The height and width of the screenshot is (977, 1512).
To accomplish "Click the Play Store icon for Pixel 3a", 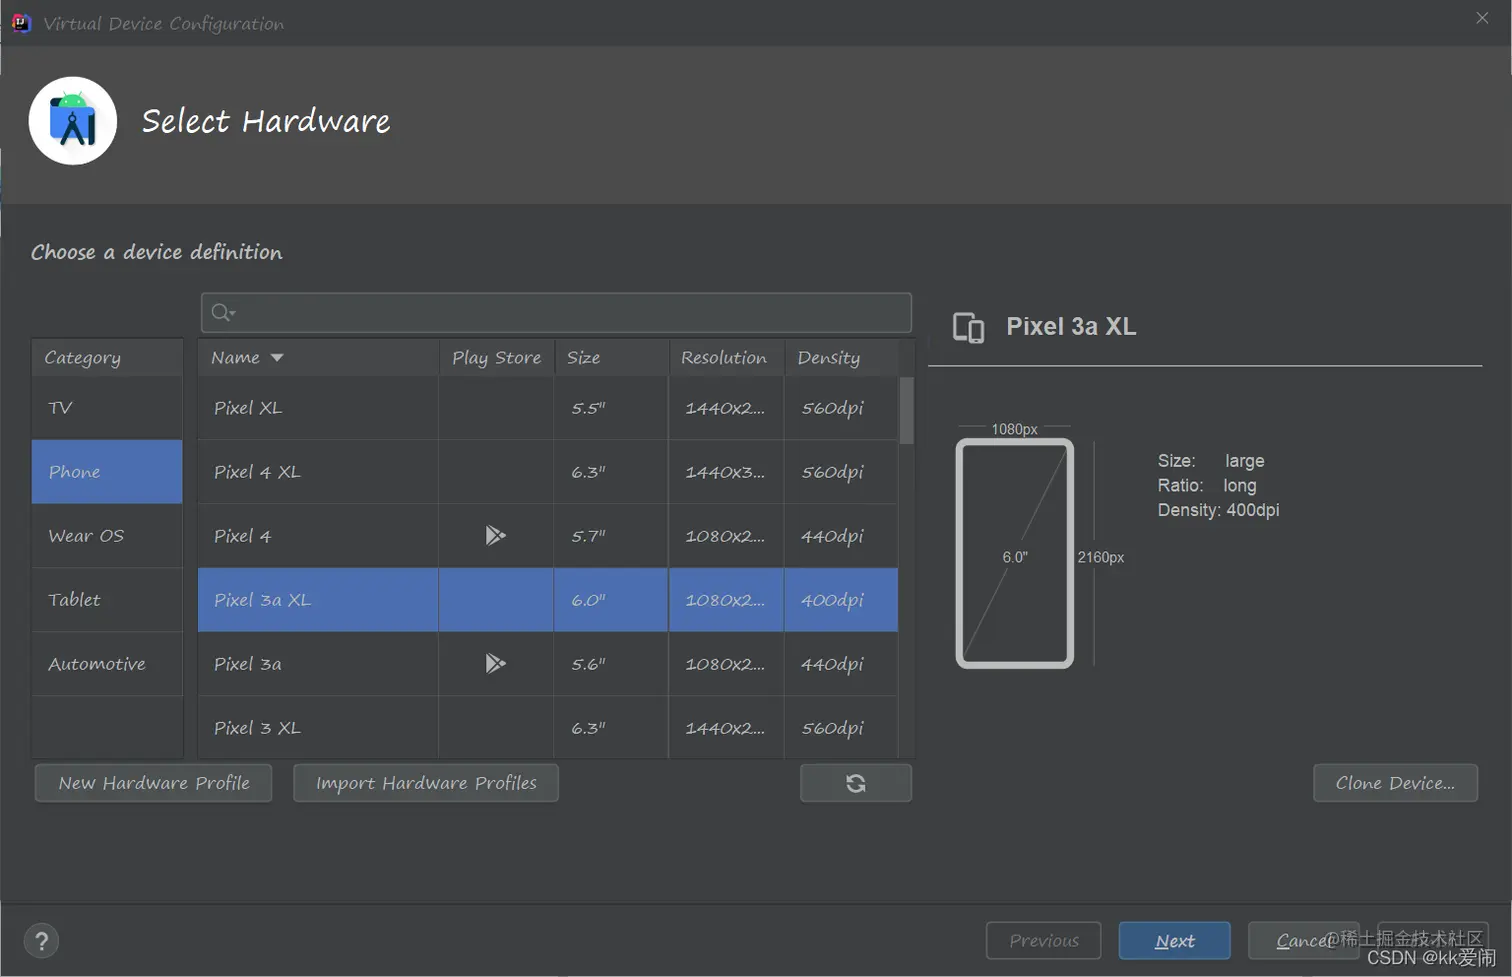I will 495,663.
